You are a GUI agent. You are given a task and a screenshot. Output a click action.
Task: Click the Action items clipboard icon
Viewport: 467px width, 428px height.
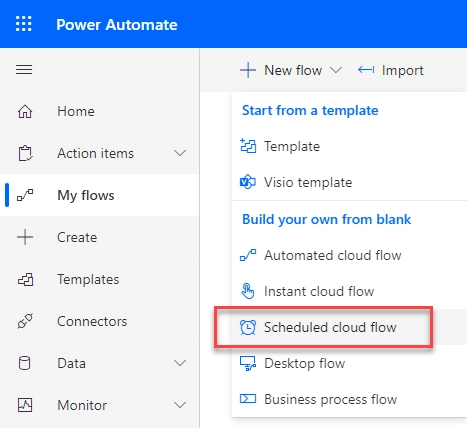pyautogui.click(x=25, y=153)
